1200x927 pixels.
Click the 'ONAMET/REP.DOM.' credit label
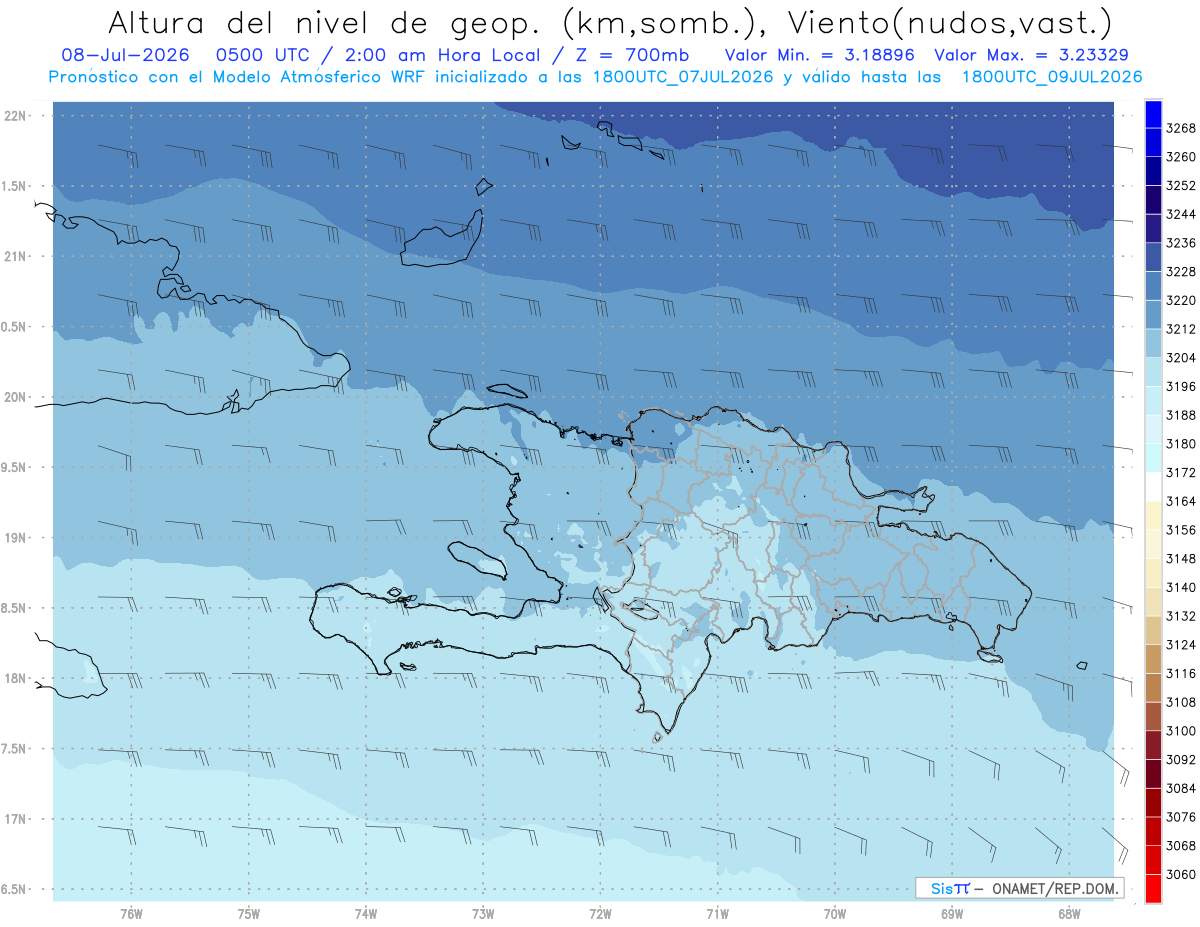point(1054,888)
